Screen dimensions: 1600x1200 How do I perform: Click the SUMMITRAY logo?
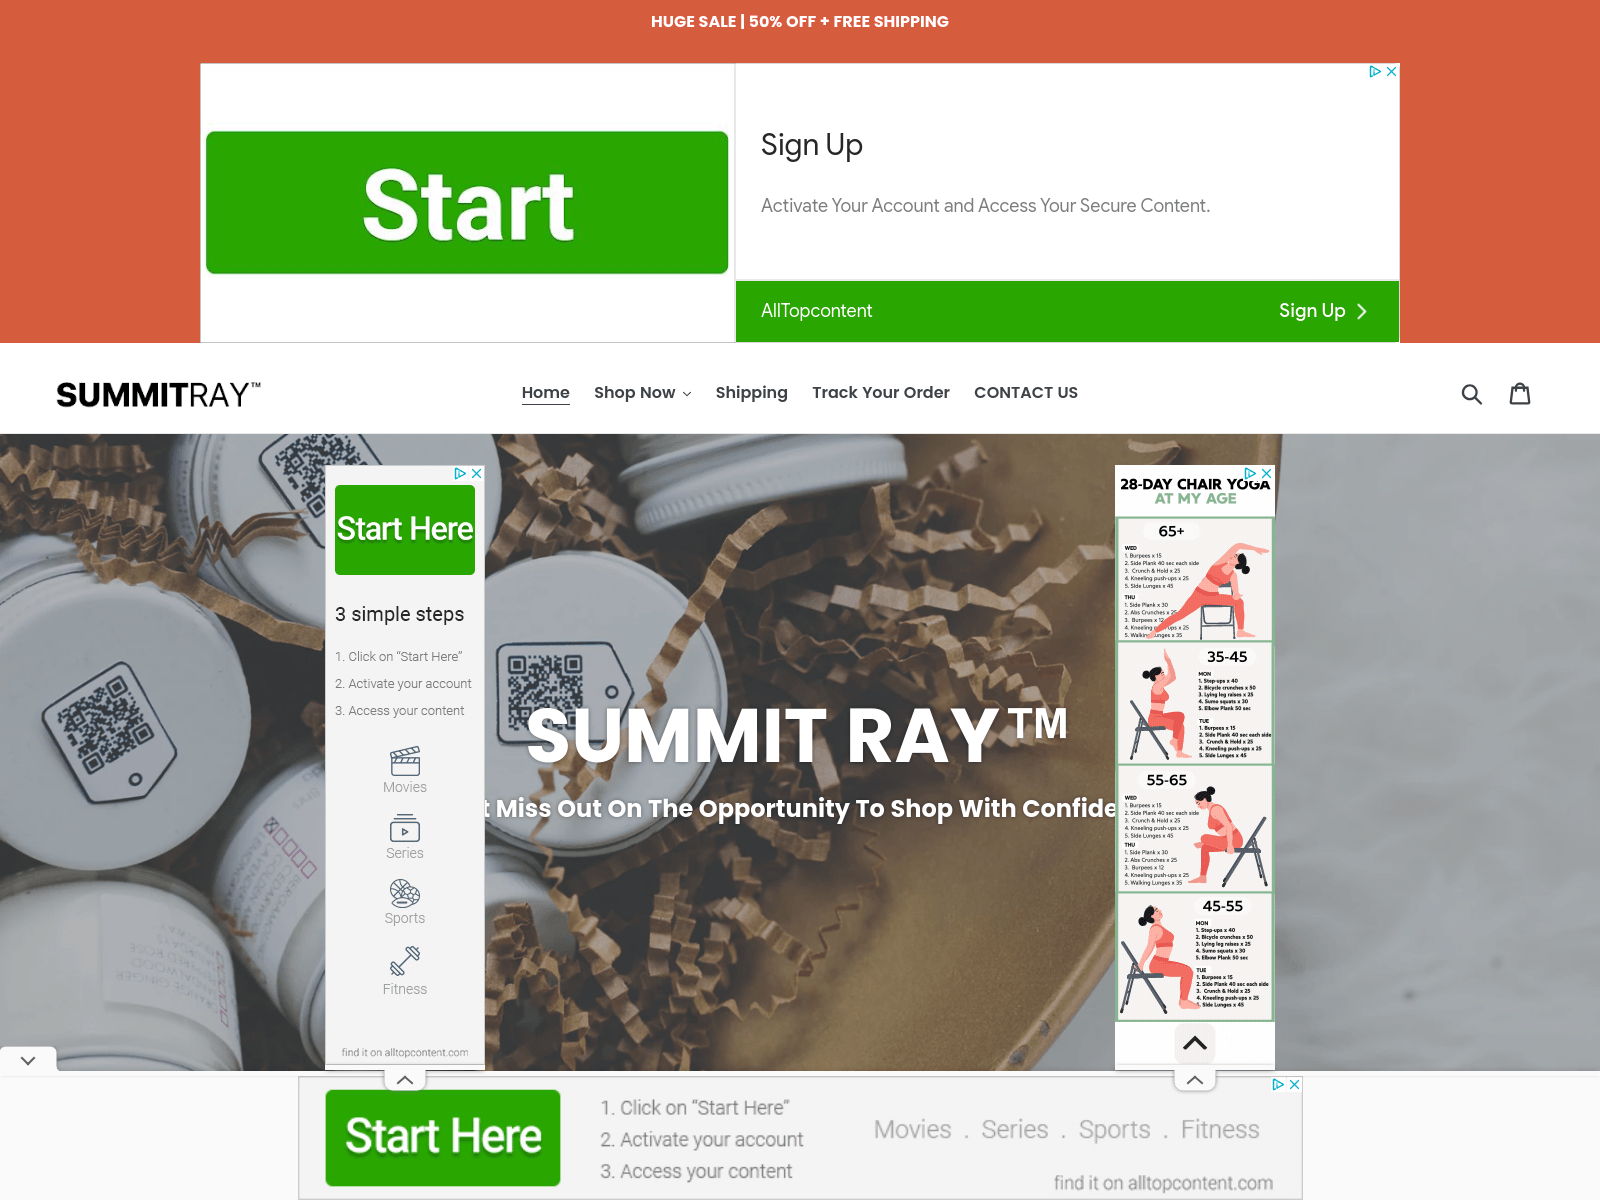click(158, 395)
